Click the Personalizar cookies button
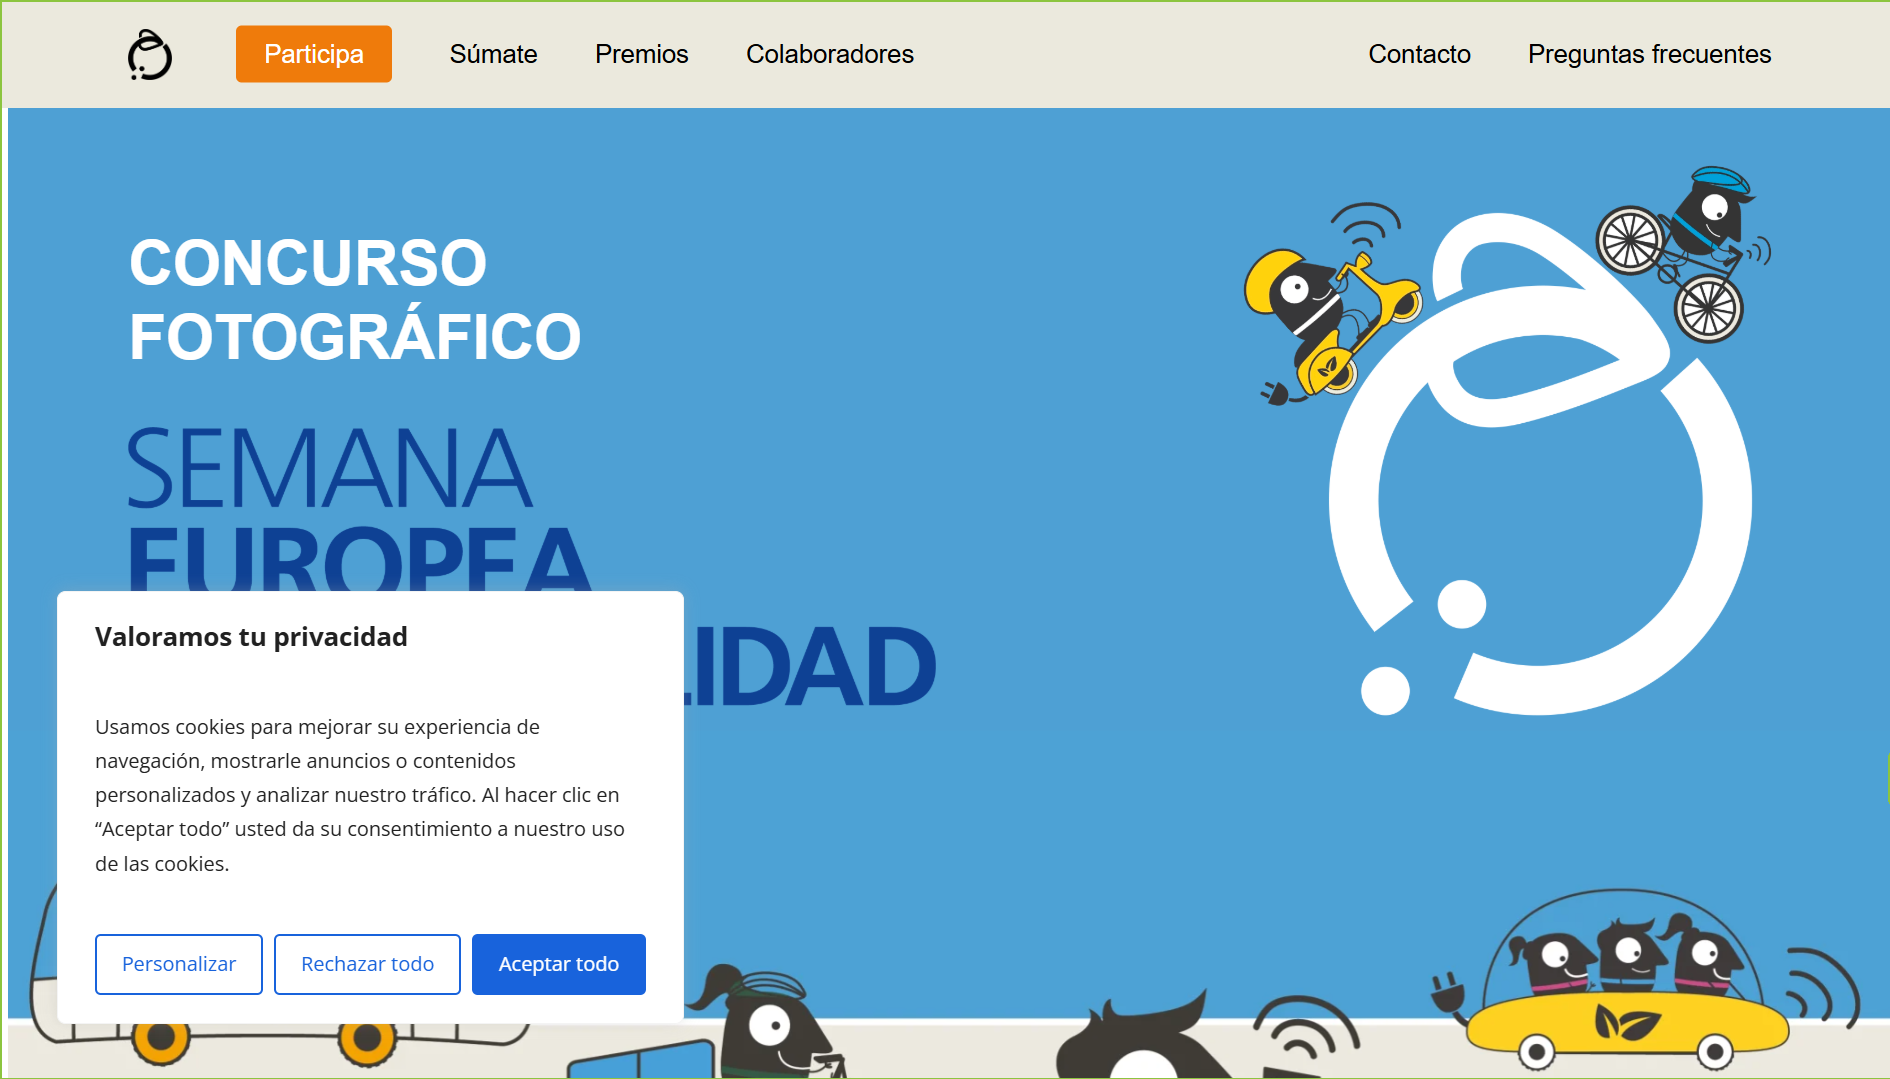 [179, 964]
